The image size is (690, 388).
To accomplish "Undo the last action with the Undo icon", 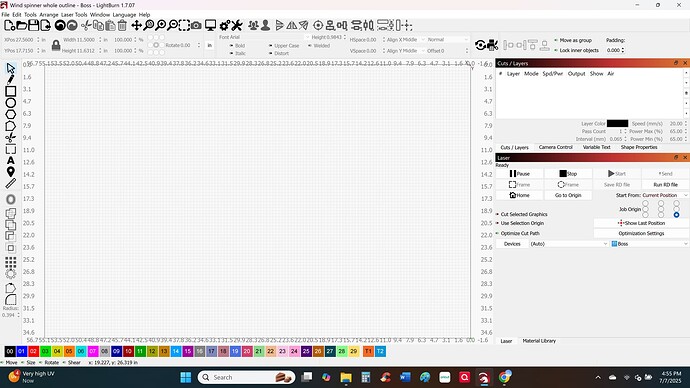I will pyautogui.click(x=60, y=26).
